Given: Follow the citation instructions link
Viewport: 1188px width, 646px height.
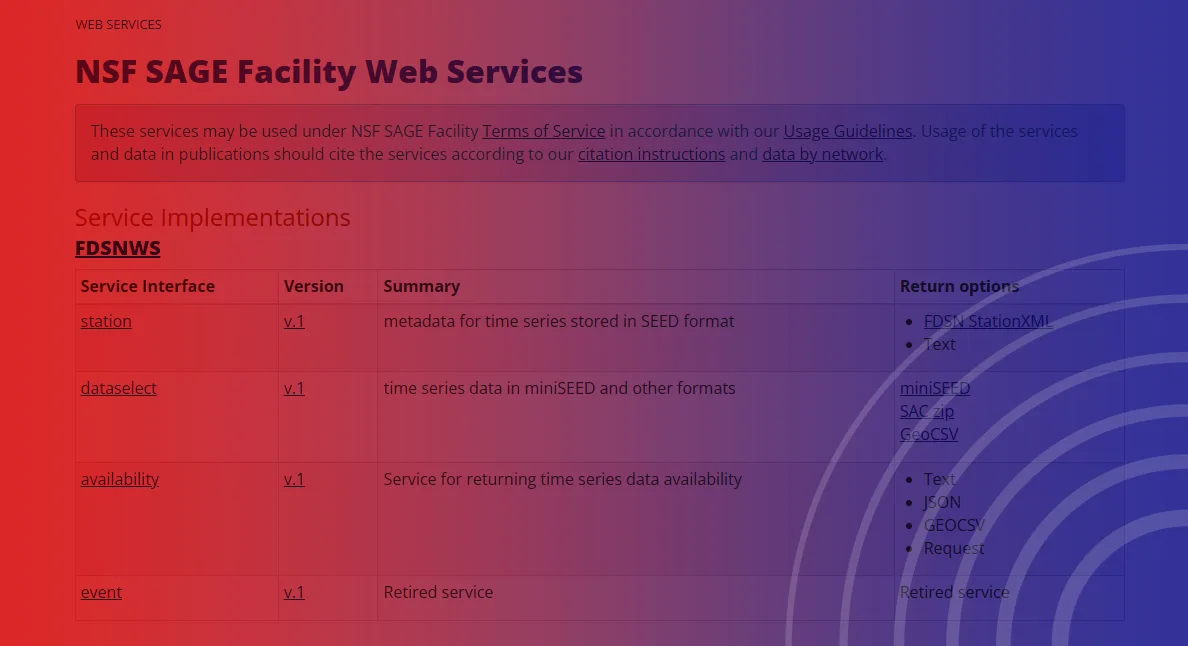Looking at the screenshot, I should point(651,154).
